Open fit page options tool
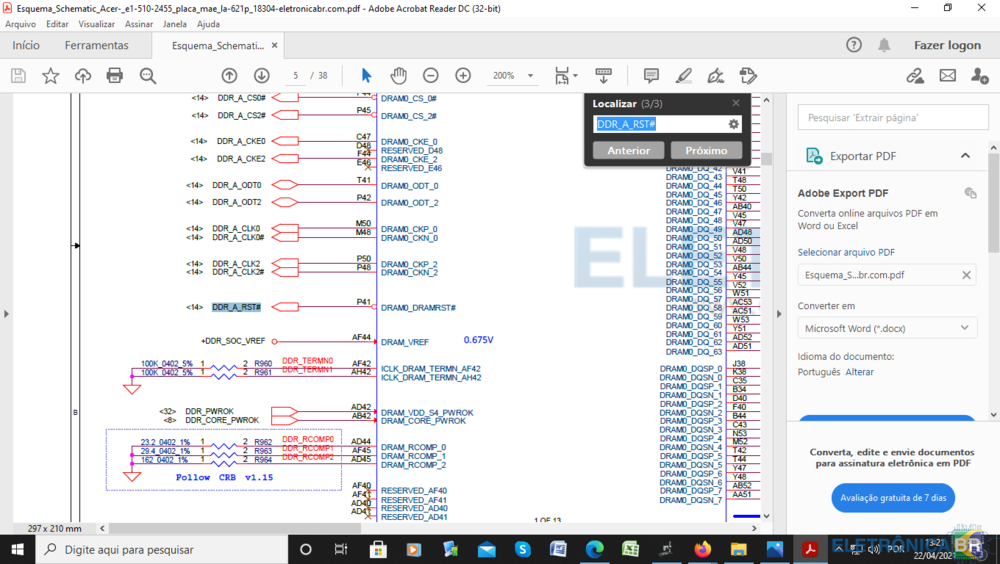This screenshot has width=1000, height=564. point(565,76)
